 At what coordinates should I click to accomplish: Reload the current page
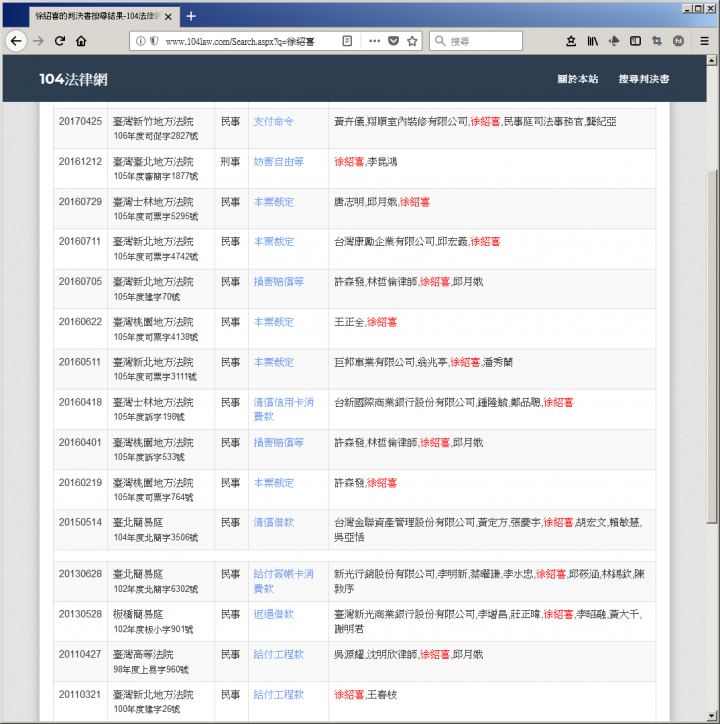coord(60,41)
